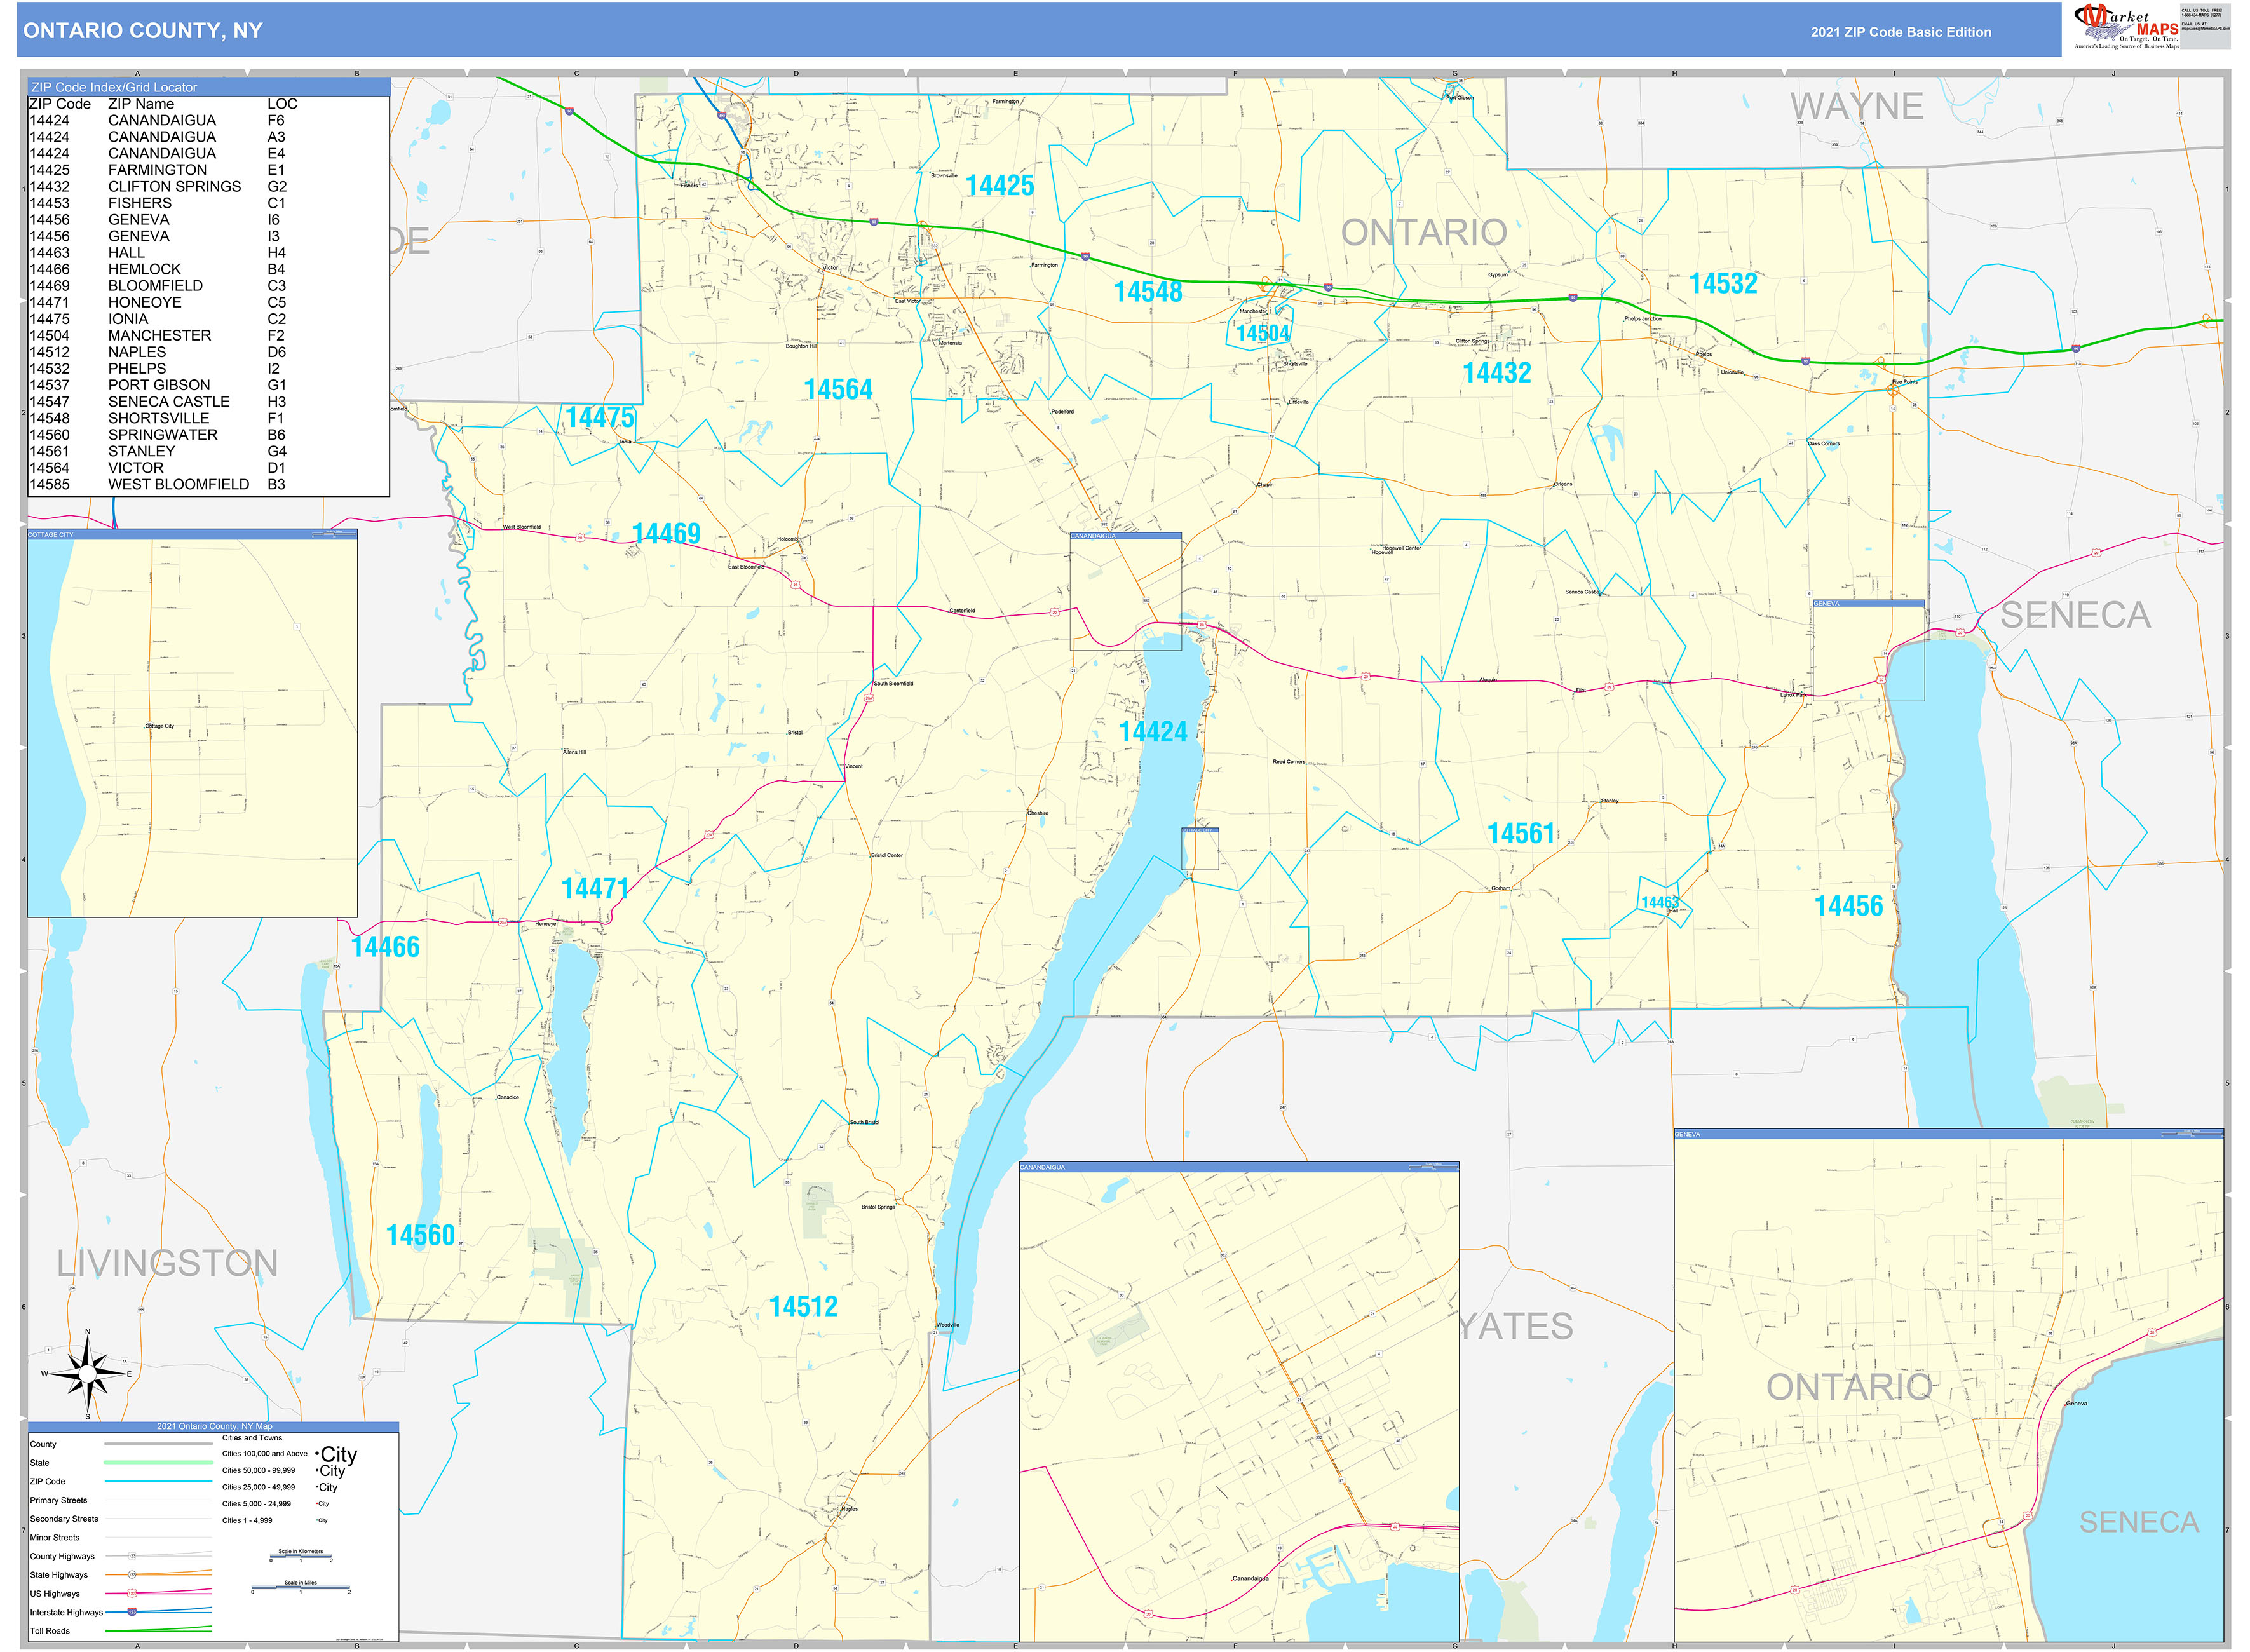Select the State Highways circle marker in legend

click(133, 1575)
